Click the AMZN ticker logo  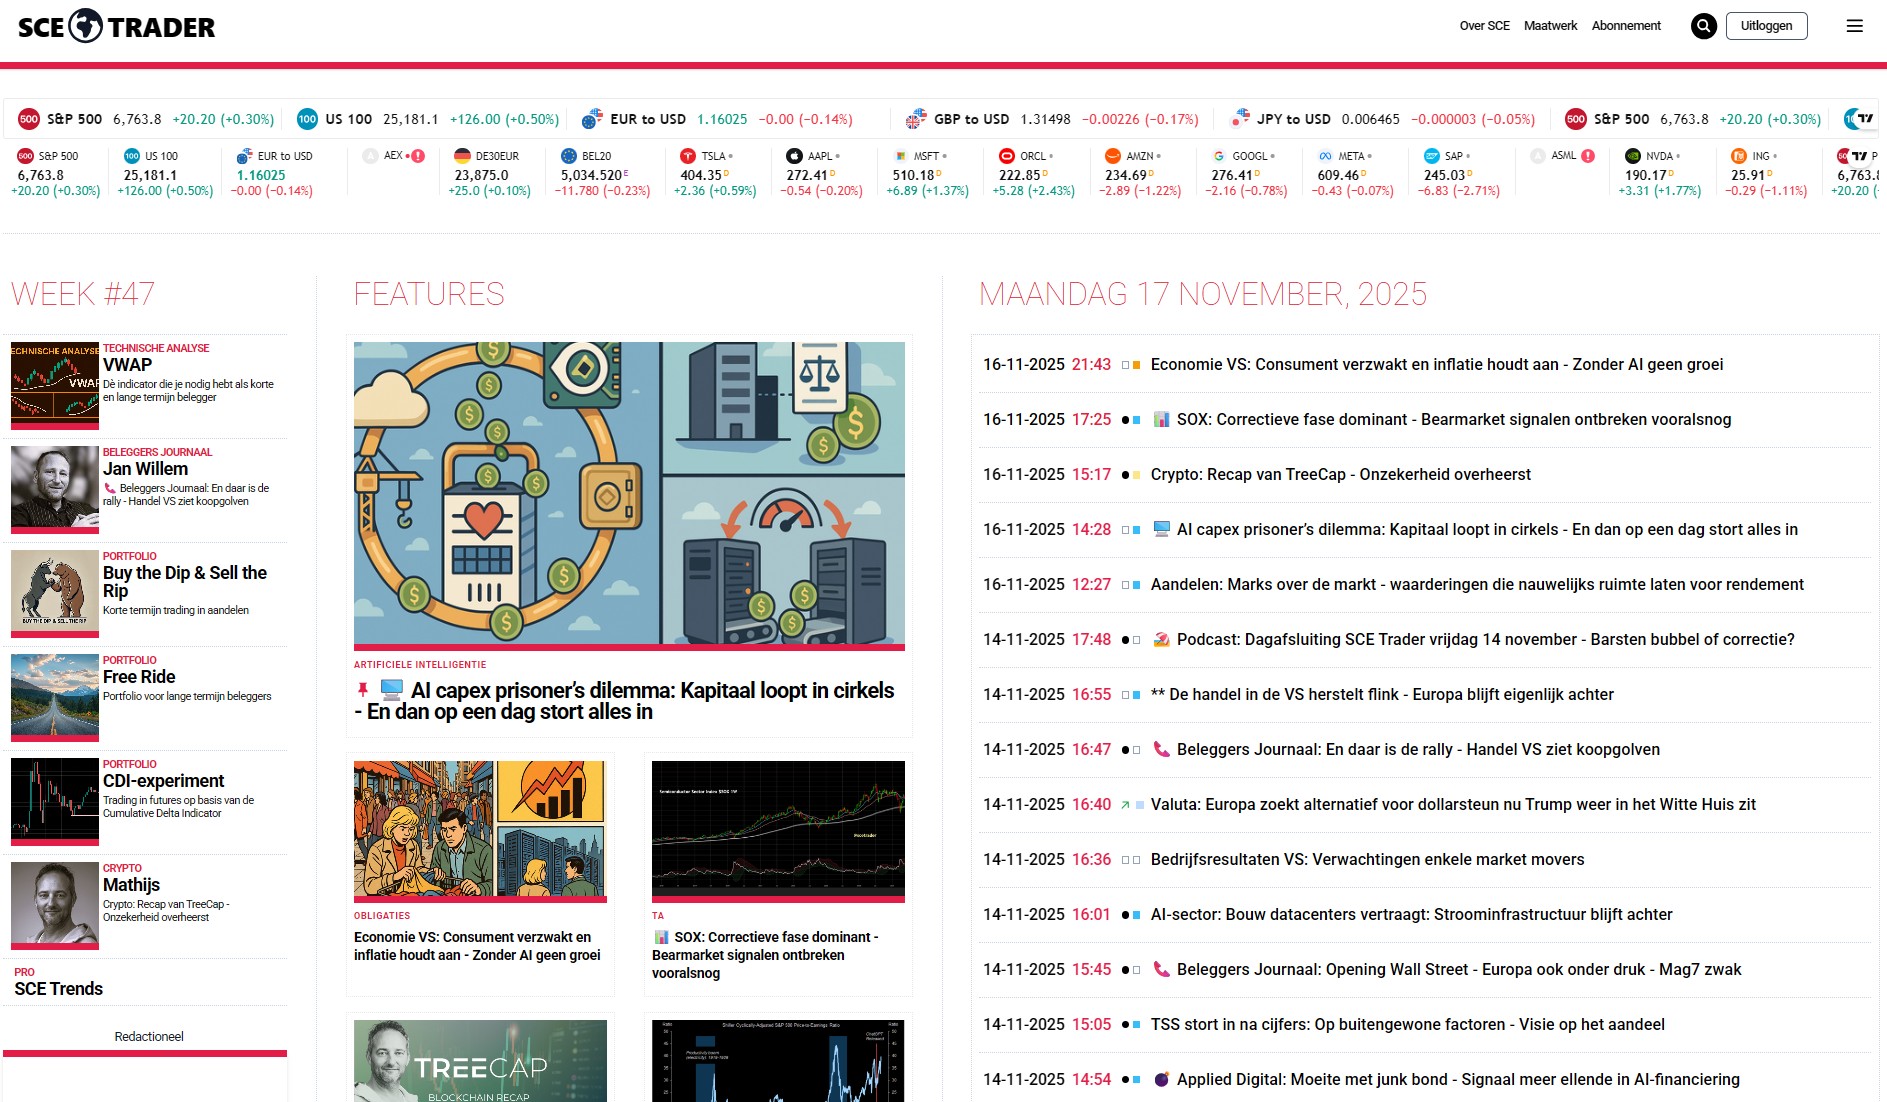1112,156
